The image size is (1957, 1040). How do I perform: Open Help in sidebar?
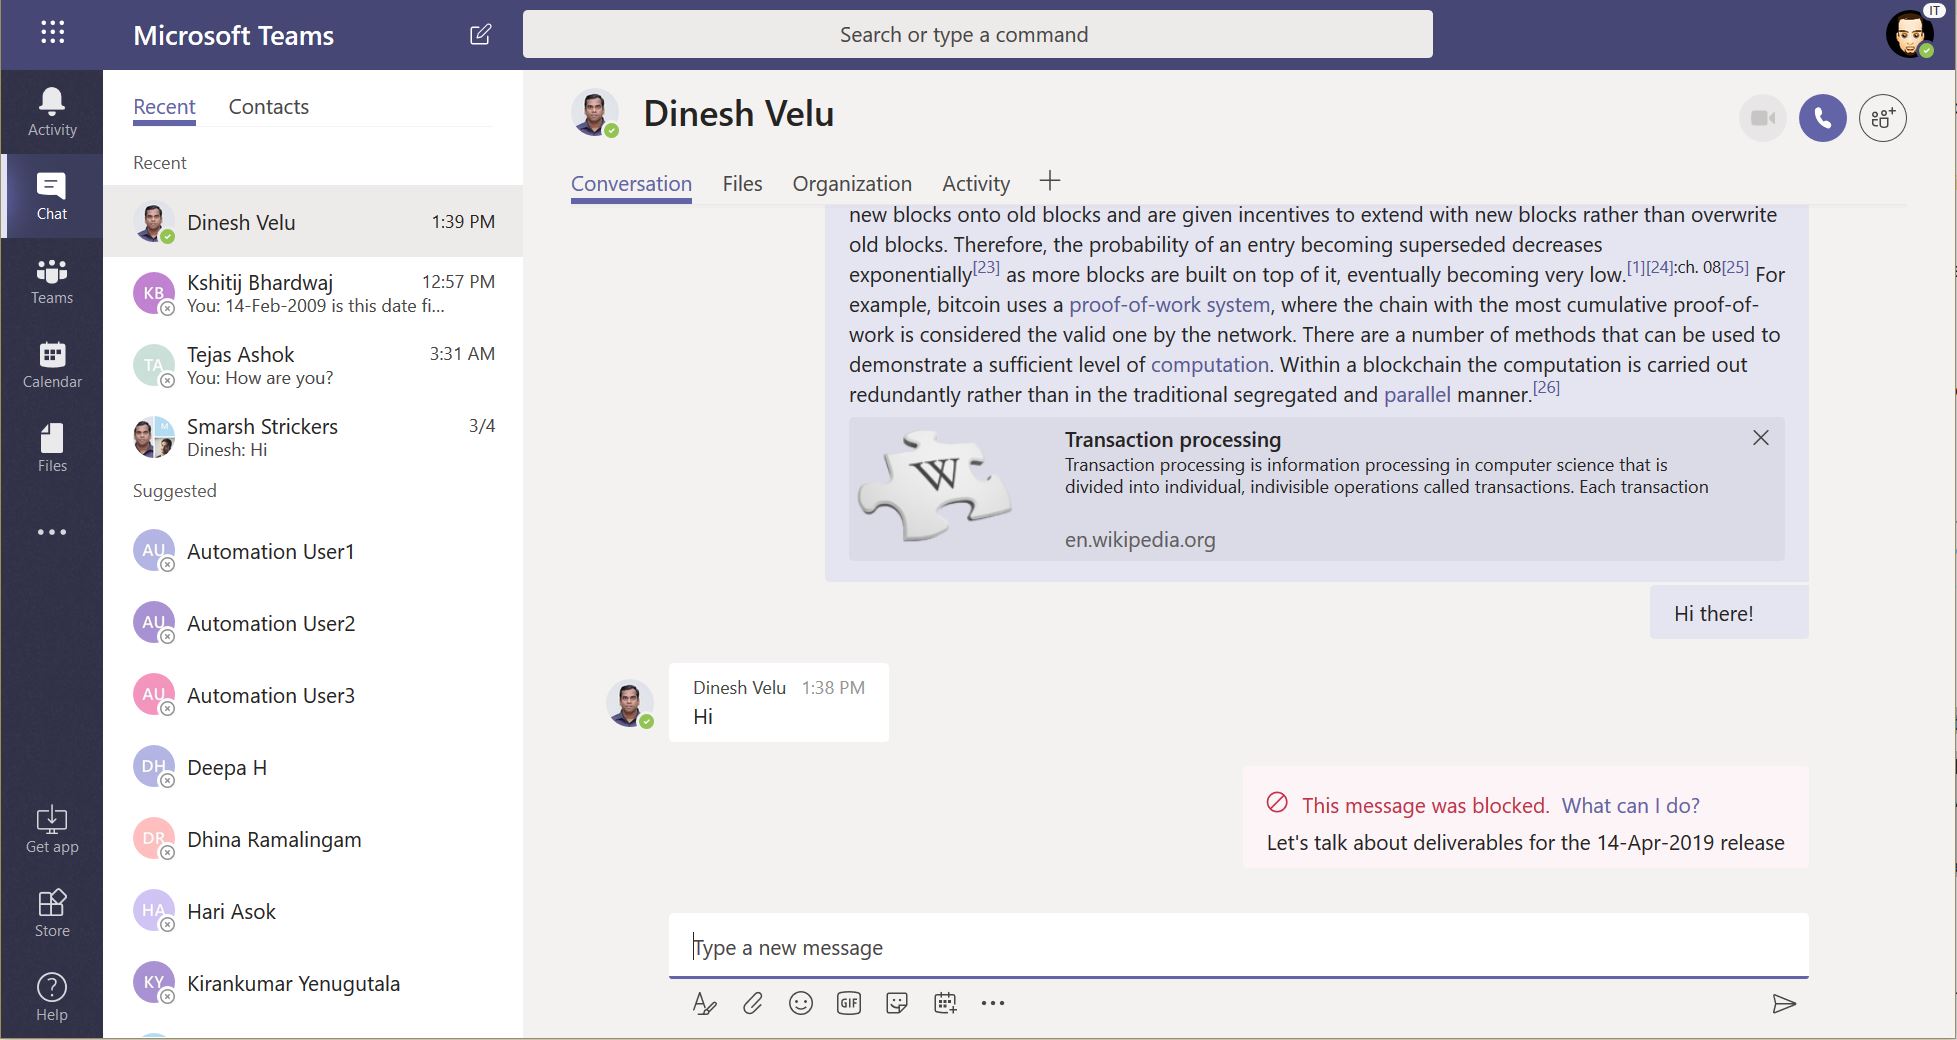coord(52,998)
